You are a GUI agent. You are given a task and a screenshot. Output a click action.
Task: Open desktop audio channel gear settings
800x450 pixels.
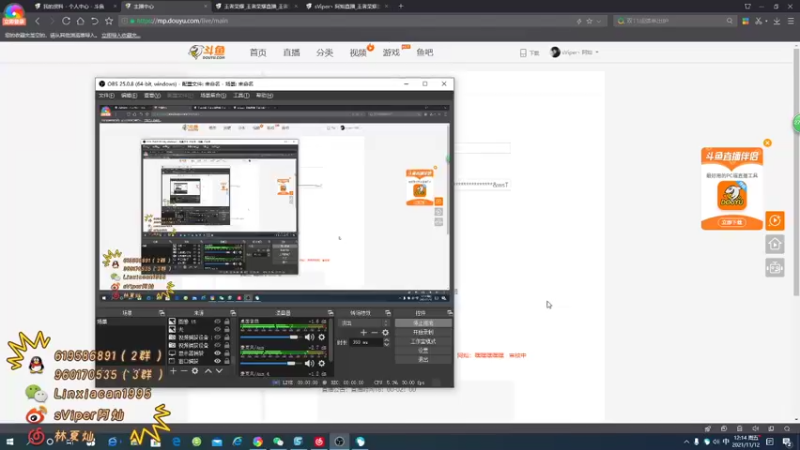tap(321, 337)
